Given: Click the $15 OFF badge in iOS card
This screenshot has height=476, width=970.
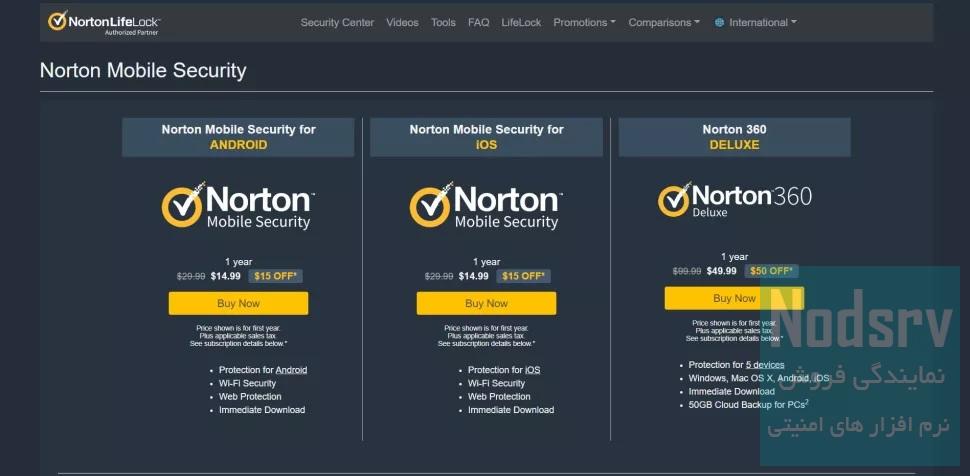Looking at the screenshot, I should pos(523,276).
